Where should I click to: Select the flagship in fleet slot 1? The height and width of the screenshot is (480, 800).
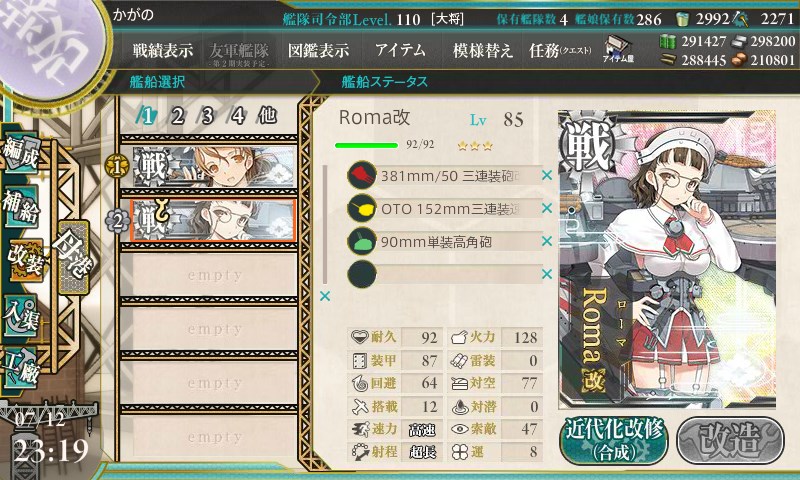point(214,166)
